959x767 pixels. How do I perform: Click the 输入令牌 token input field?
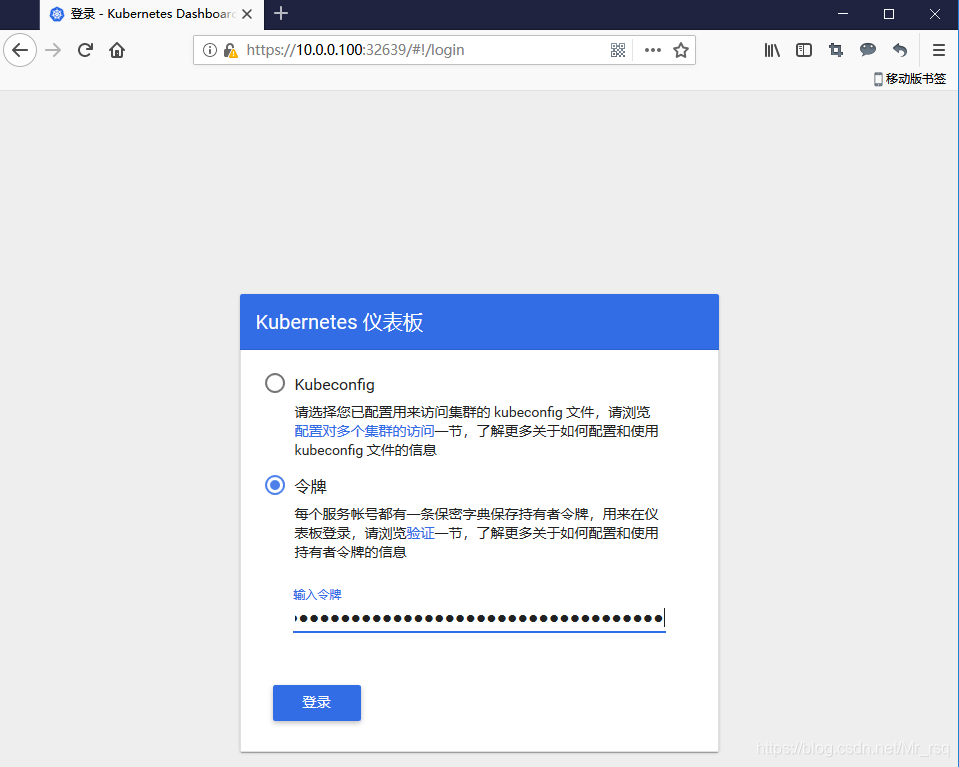pos(478,617)
